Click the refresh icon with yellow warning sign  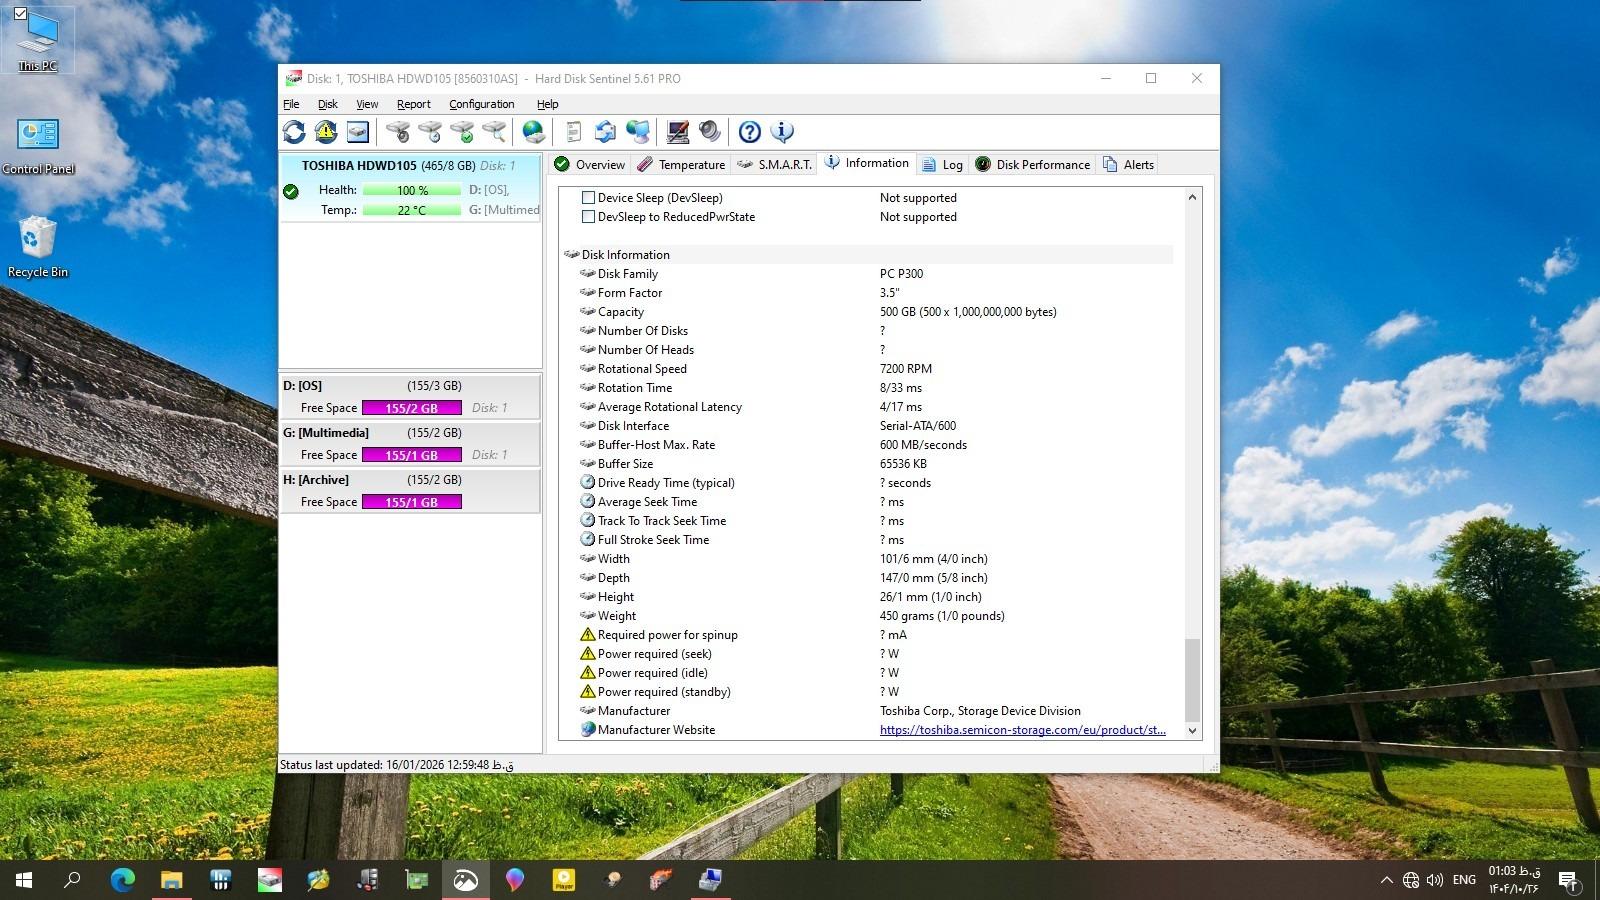(326, 132)
